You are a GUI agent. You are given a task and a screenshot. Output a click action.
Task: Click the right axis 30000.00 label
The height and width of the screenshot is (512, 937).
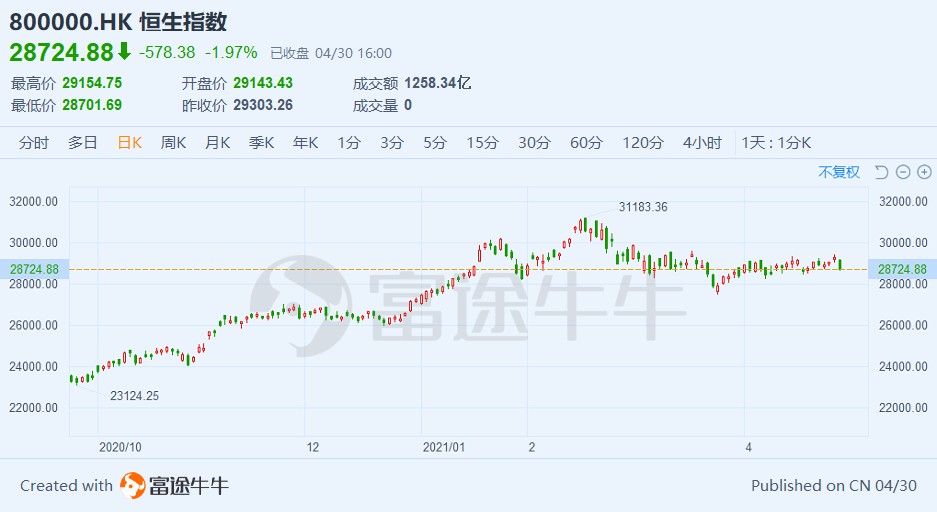(x=903, y=243)
